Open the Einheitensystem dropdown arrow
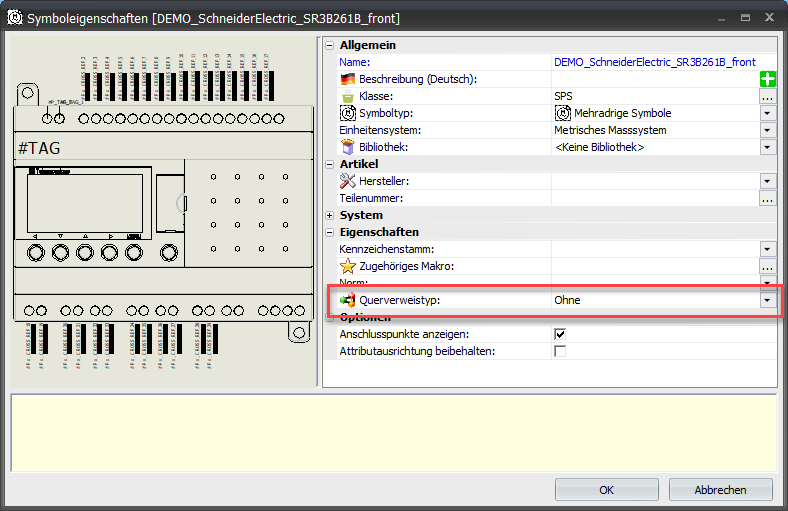Screen dimensions: 788x511 pyautogui.click(x=767, y=130)
